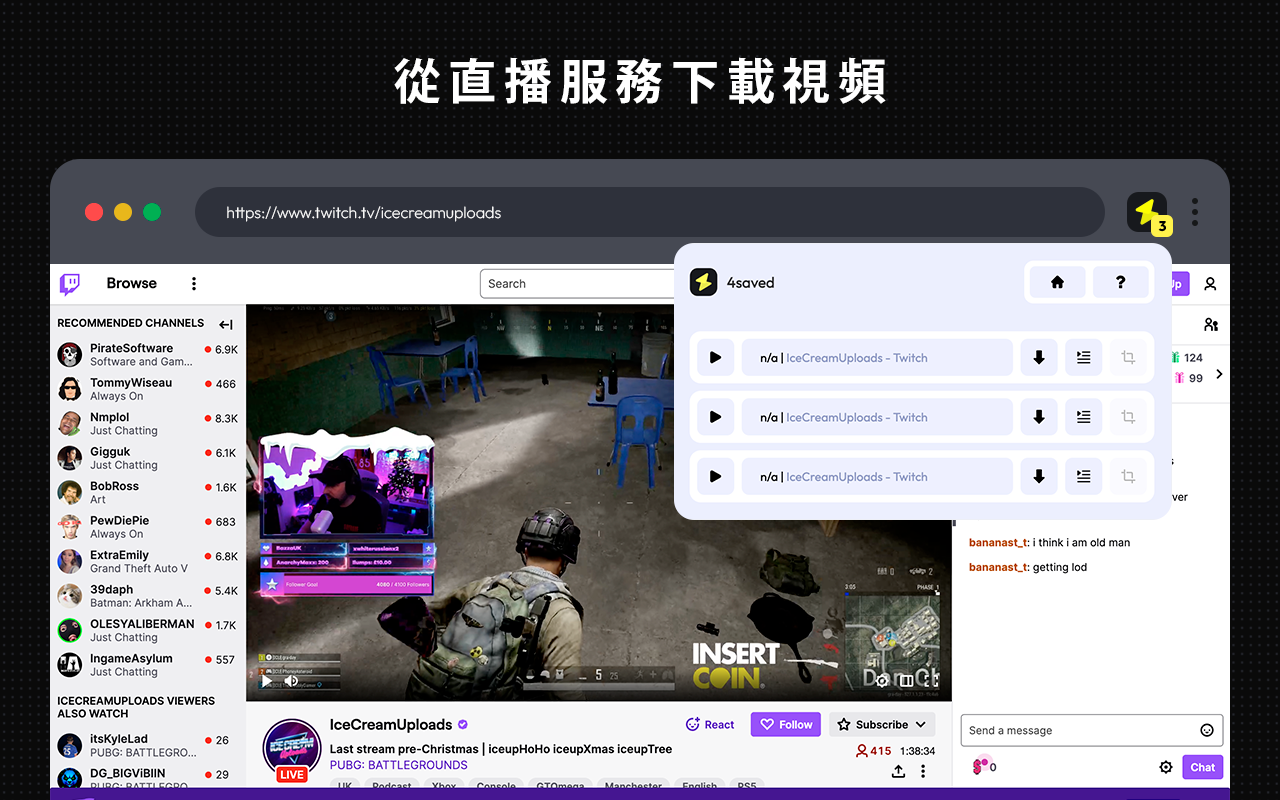Click the channel points icon
Image resolution: width=1280 pixels, height=800 pixels.
click(980, 766)
